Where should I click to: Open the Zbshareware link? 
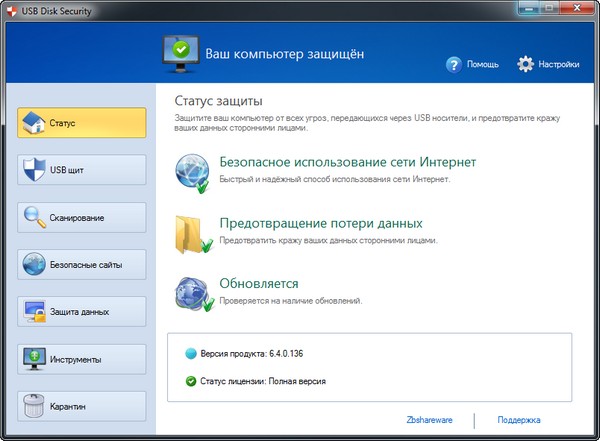431,421
